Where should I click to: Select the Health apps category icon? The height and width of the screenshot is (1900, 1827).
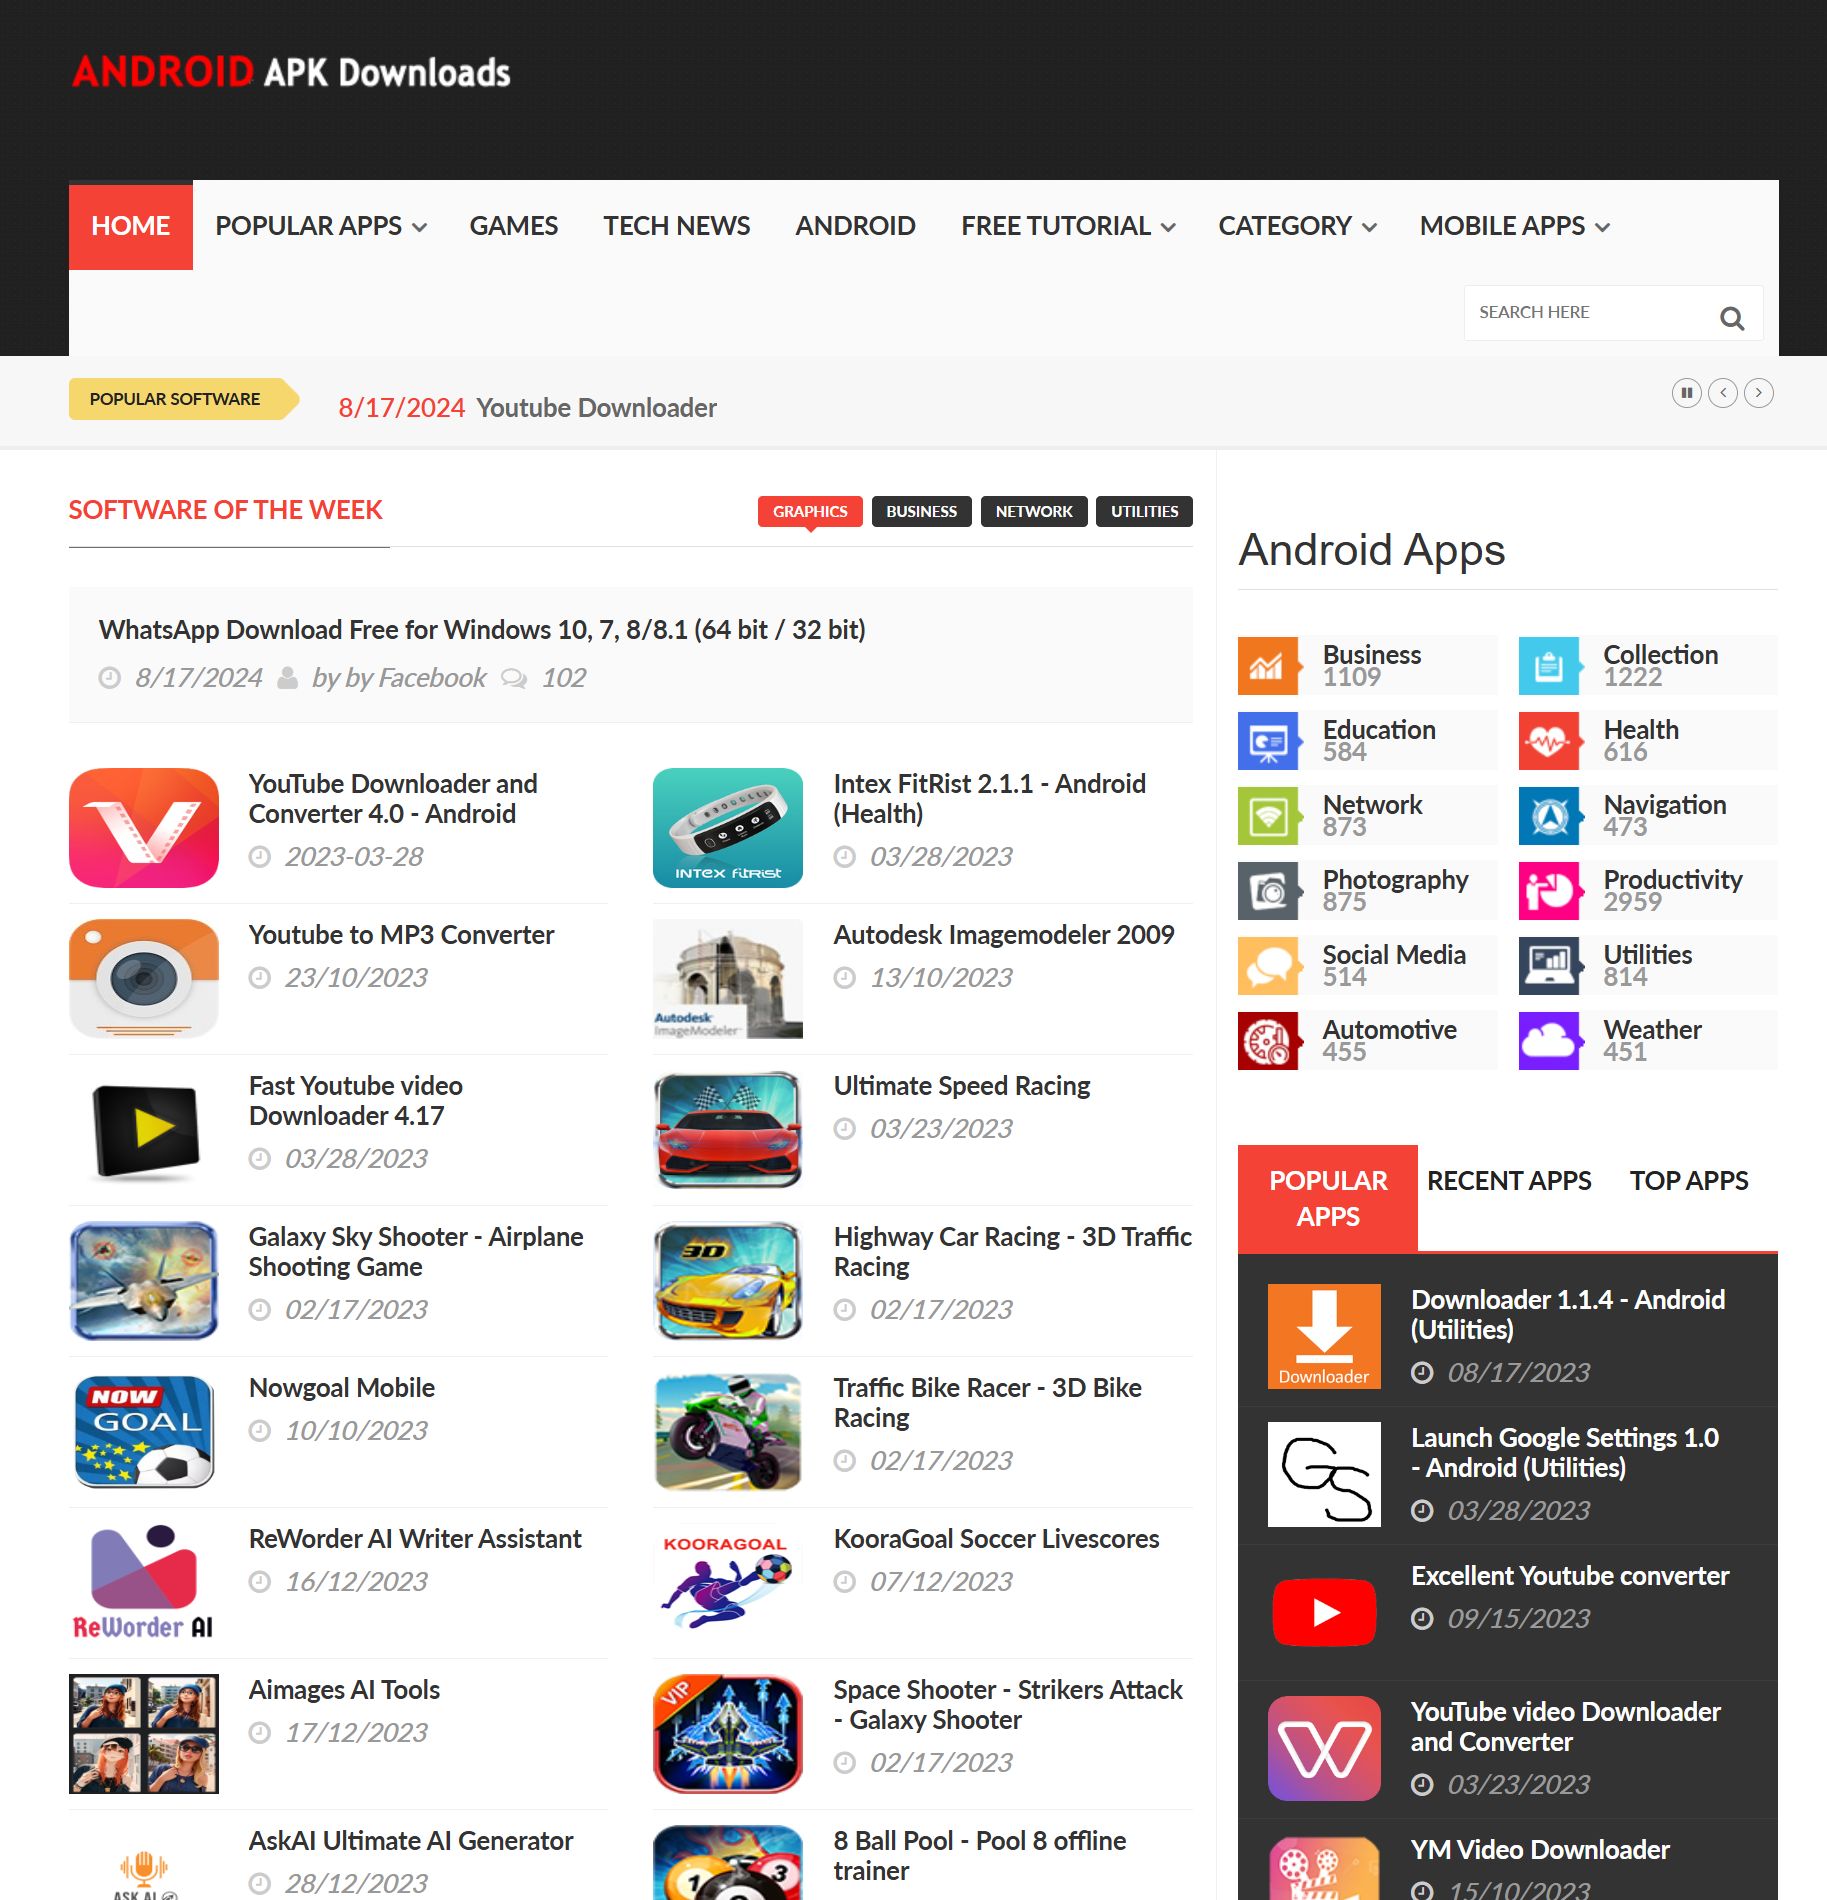point(1549,739)
